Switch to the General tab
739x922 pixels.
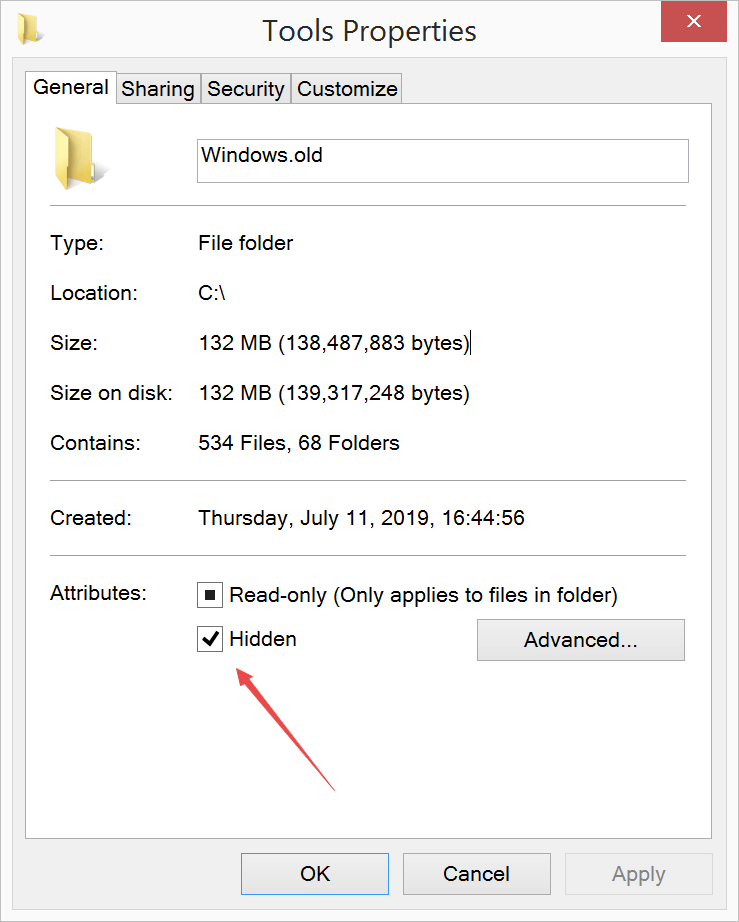pyautogui.click(x=71, y=87)
